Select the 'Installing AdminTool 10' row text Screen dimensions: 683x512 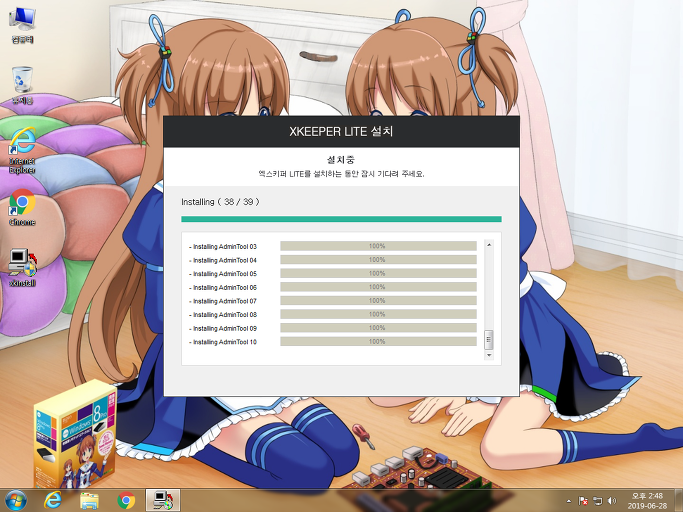225,342
